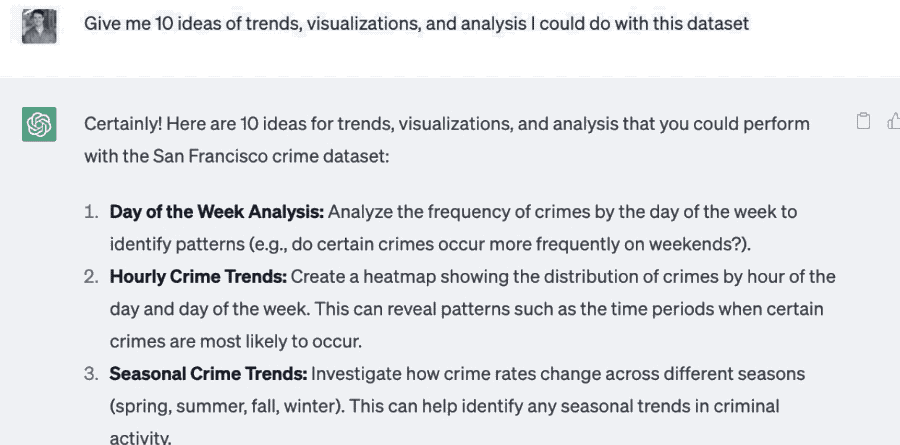Click the "Day of the Week Analysis" heading
This screenshot has height=445, width=900.
[216, 212]
